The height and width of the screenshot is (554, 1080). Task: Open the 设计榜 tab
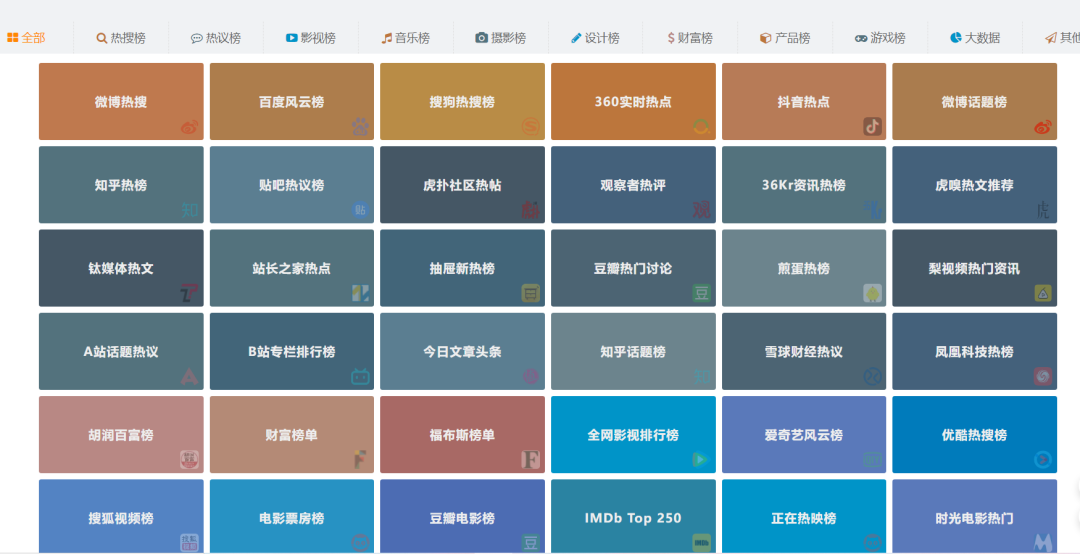pos(595,38)
